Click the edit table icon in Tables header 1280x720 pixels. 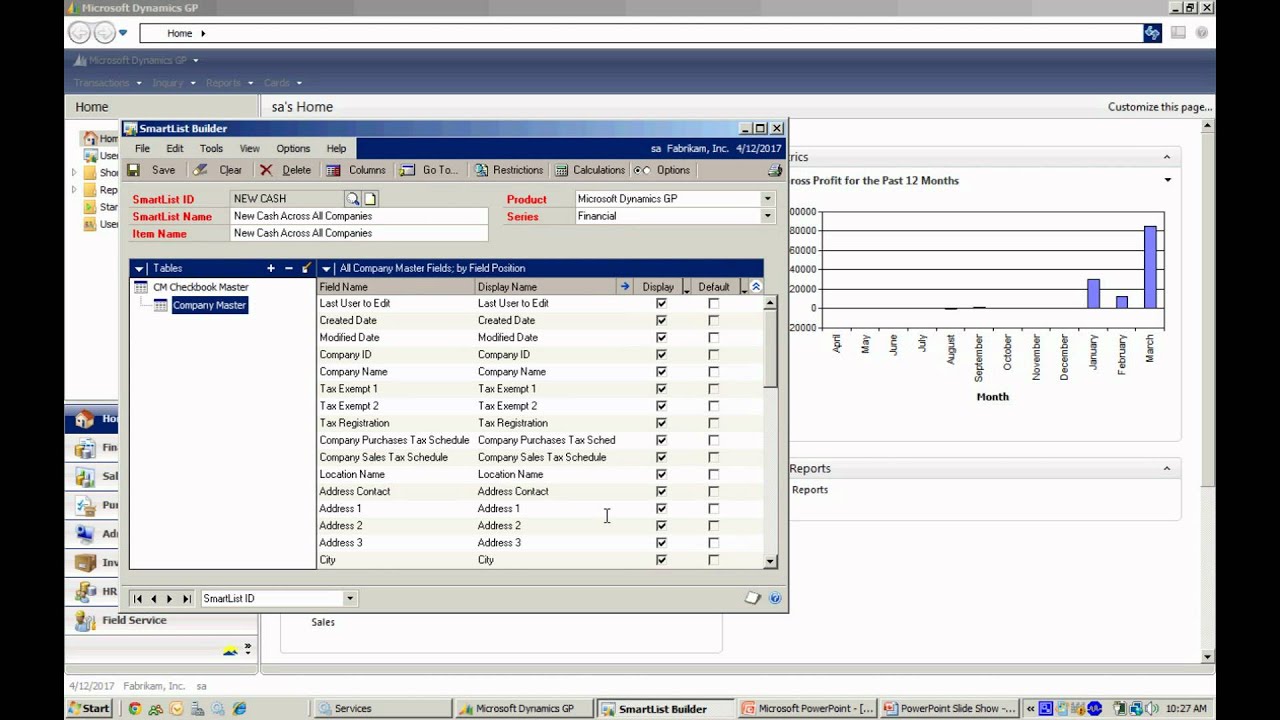tap(307, 268)
